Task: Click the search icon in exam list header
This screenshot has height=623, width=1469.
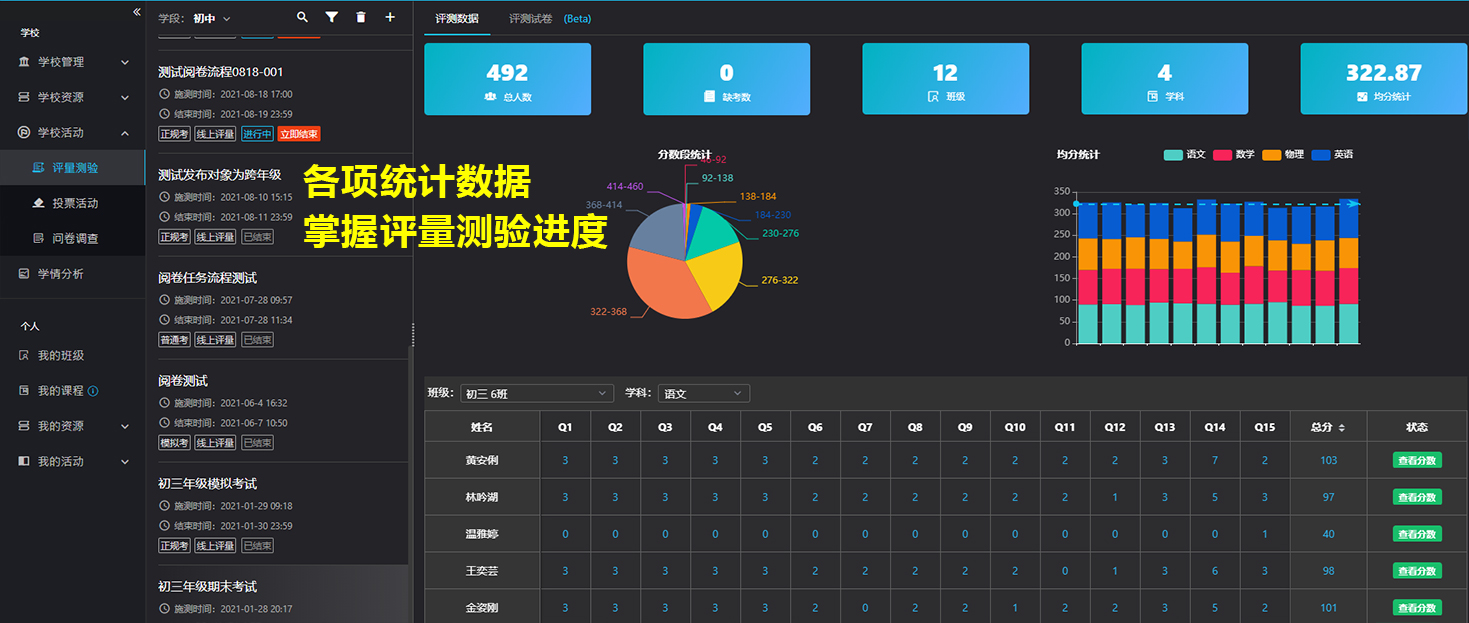Action: coord(303,18)
